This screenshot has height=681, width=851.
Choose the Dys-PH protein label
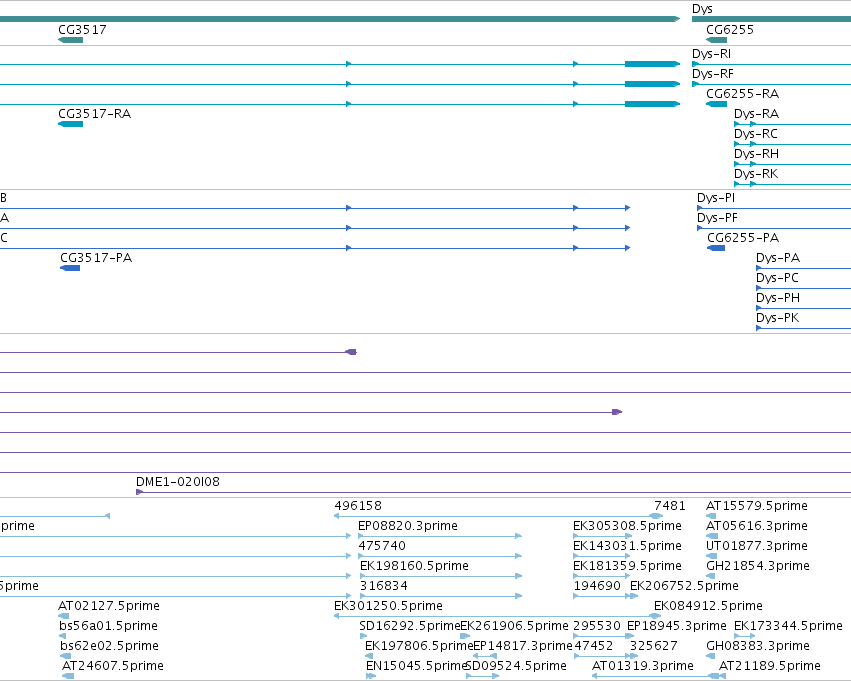pos(778,298)
